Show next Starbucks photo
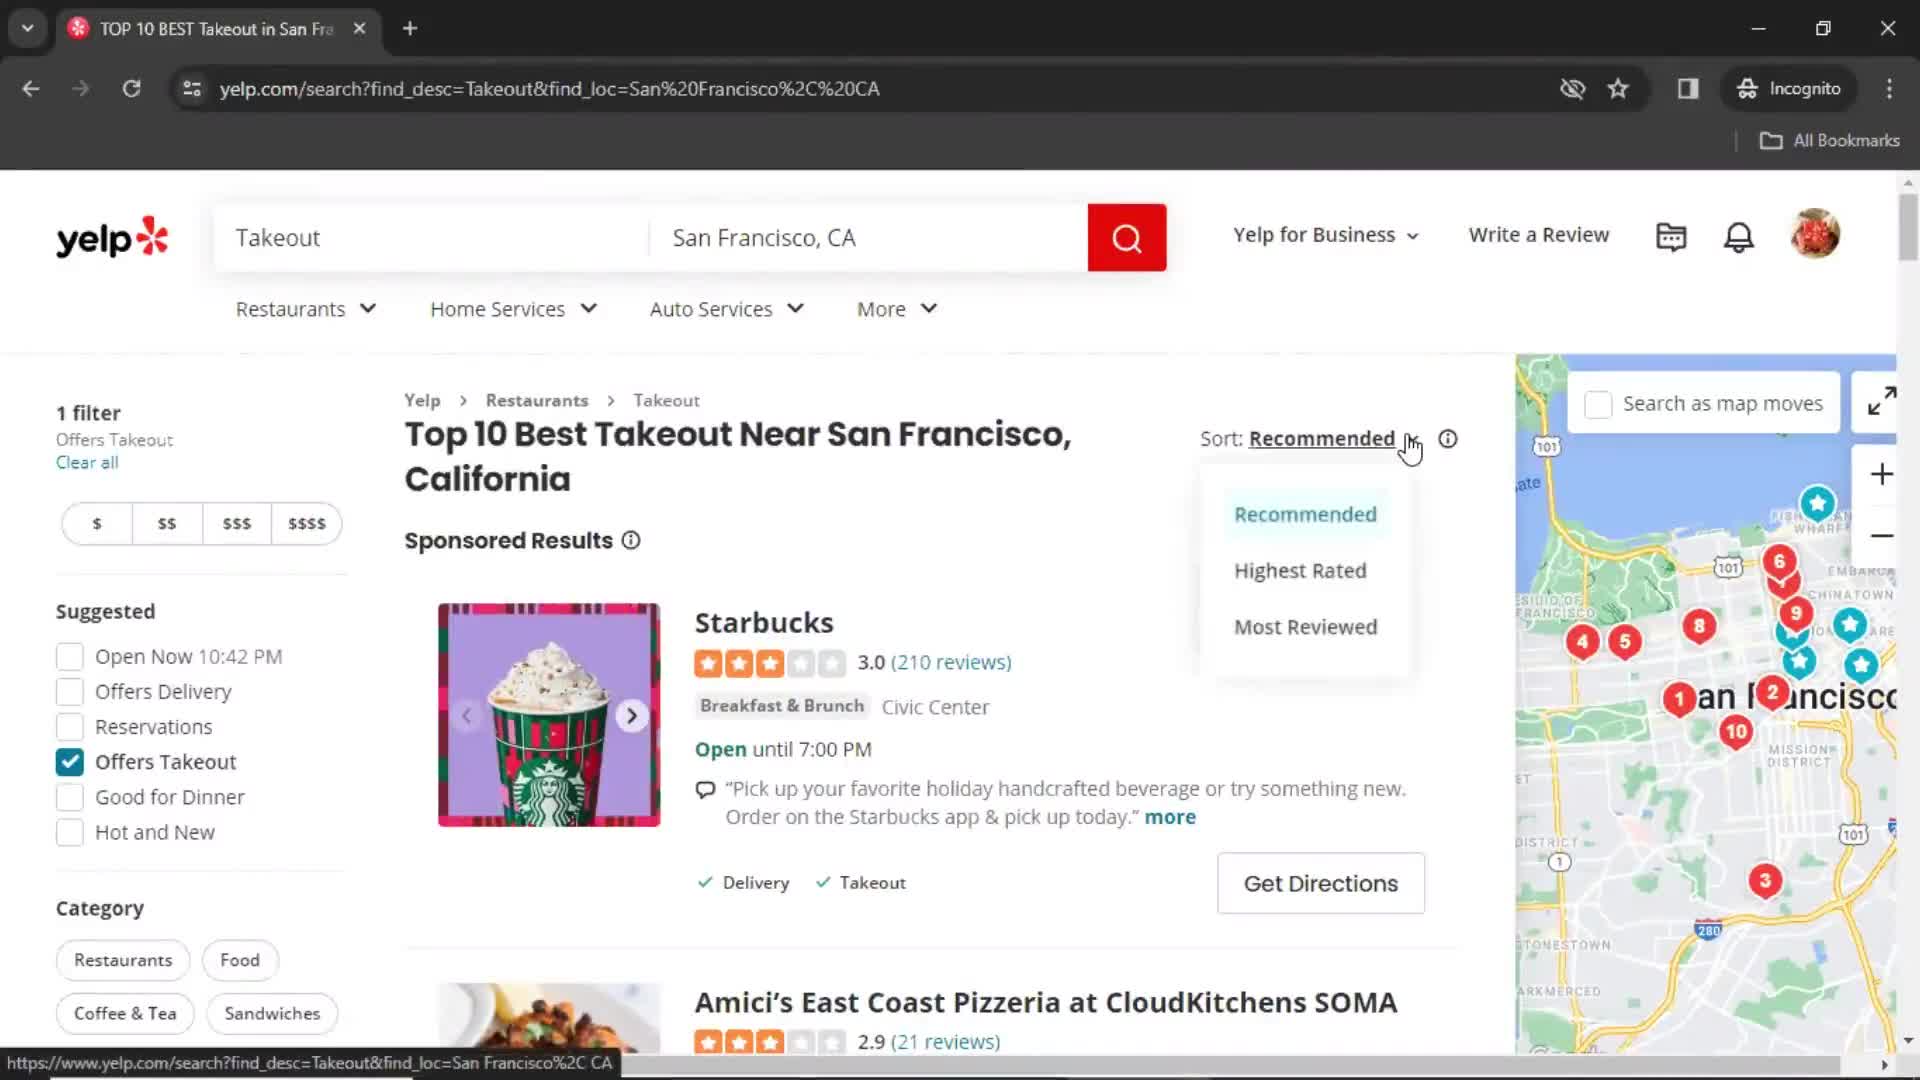 pos(632,716)
